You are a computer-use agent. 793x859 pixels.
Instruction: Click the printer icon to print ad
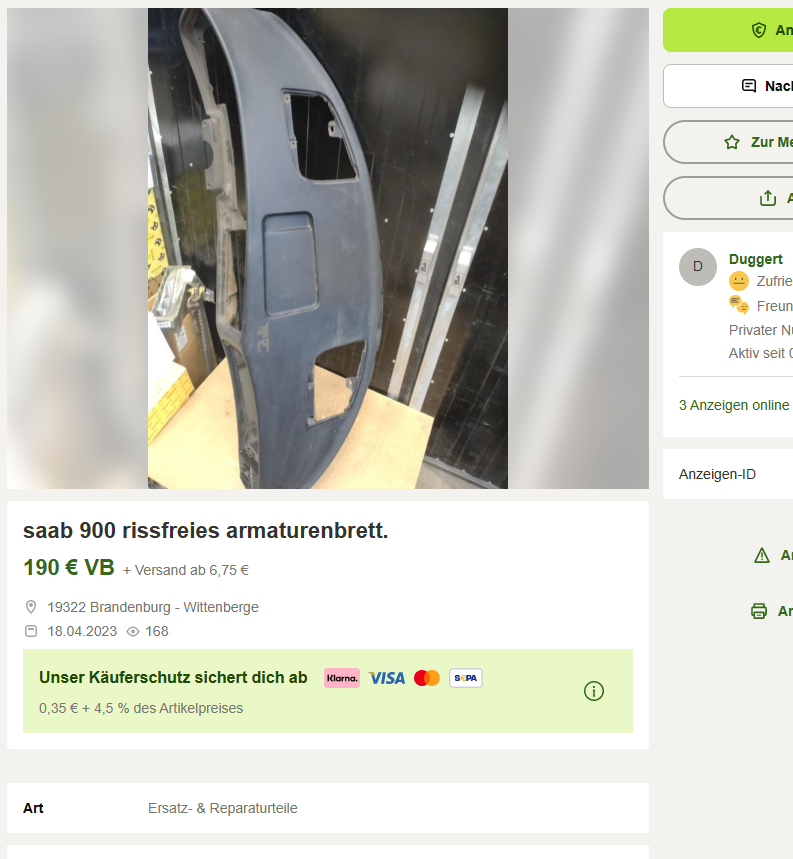click(x=758, y=611)
